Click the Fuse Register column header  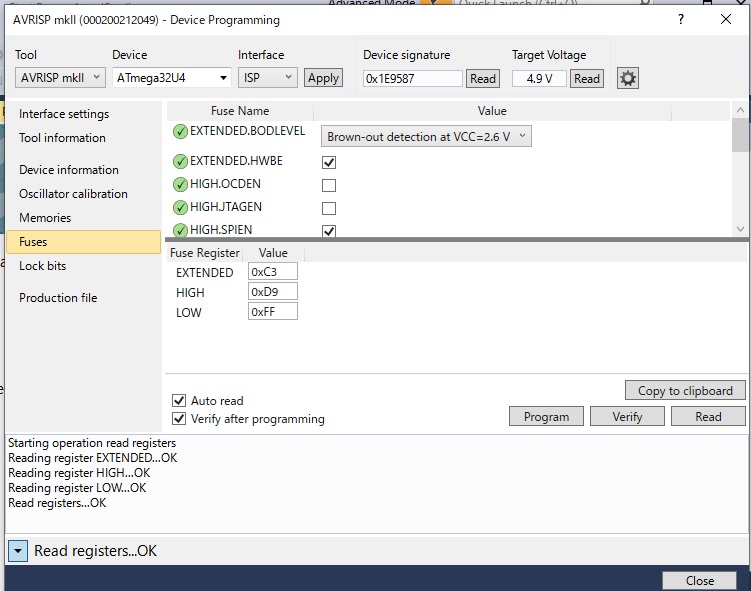[x=205, y=253]
